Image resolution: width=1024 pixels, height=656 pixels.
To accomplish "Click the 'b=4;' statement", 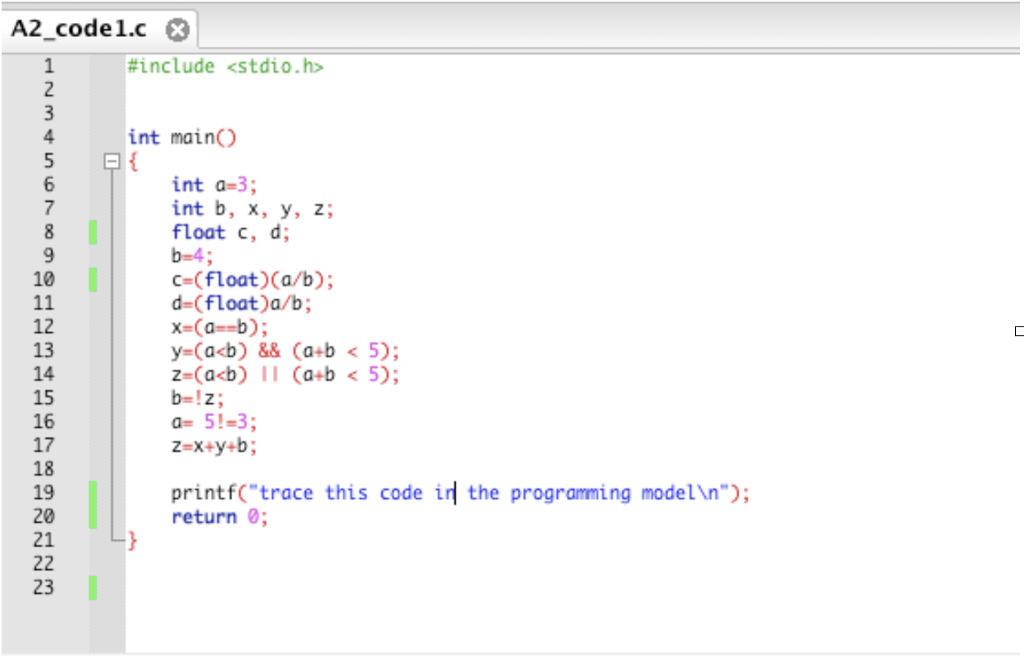I will (x=192, y=256).
